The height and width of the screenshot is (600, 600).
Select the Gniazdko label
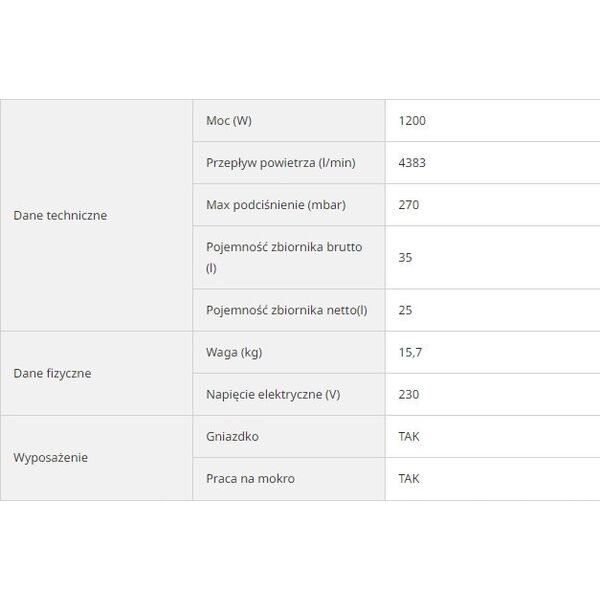[x=232, y=437]
